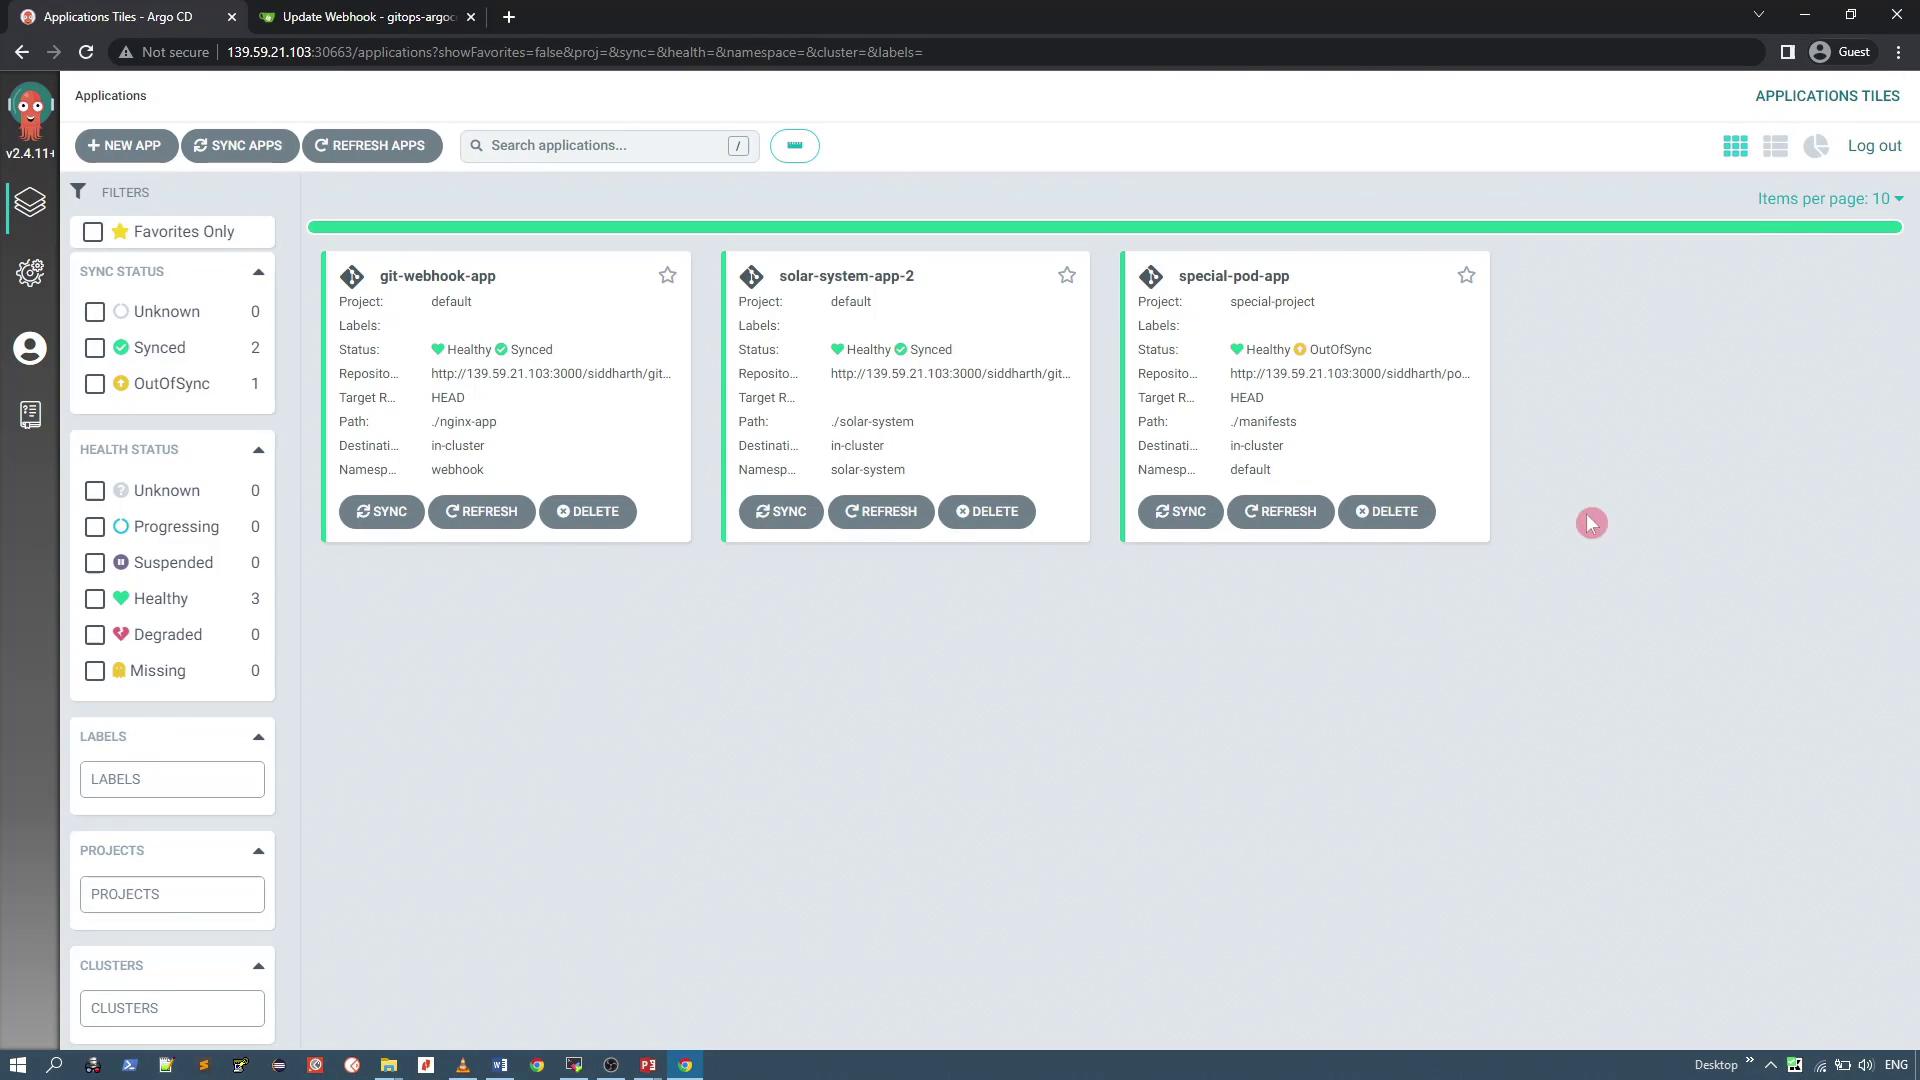The width and height of the screenshot is (1920, 1080).
Task: Switch to Update Webhook browser tab
Action: (x=367, y=17)
